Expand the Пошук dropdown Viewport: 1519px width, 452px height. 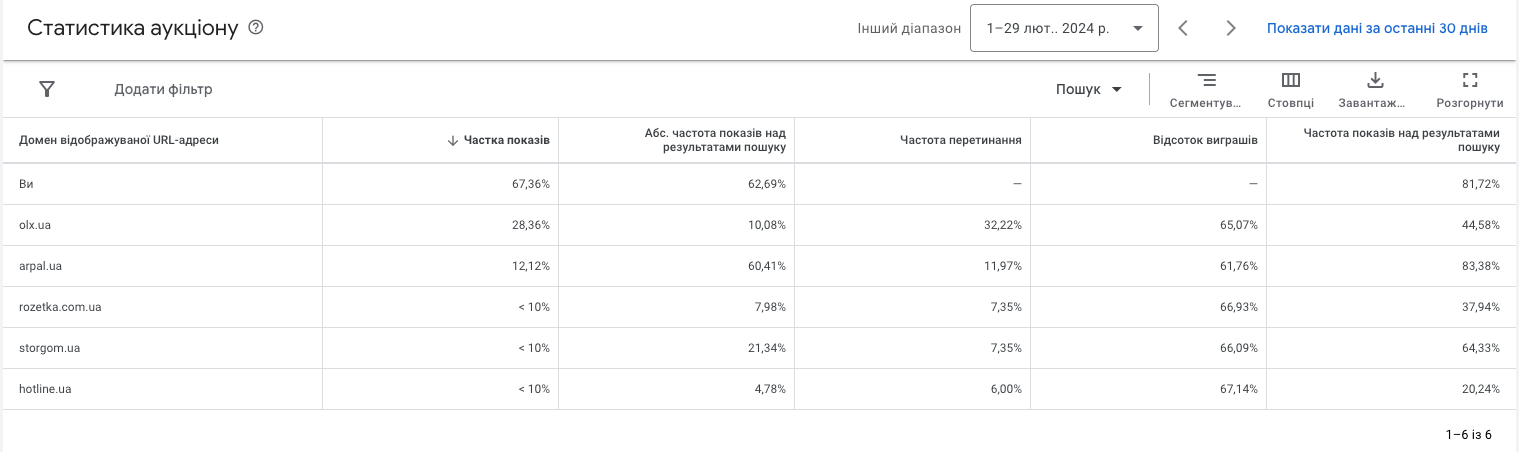pyautogui.click(x=1089, y=89)
